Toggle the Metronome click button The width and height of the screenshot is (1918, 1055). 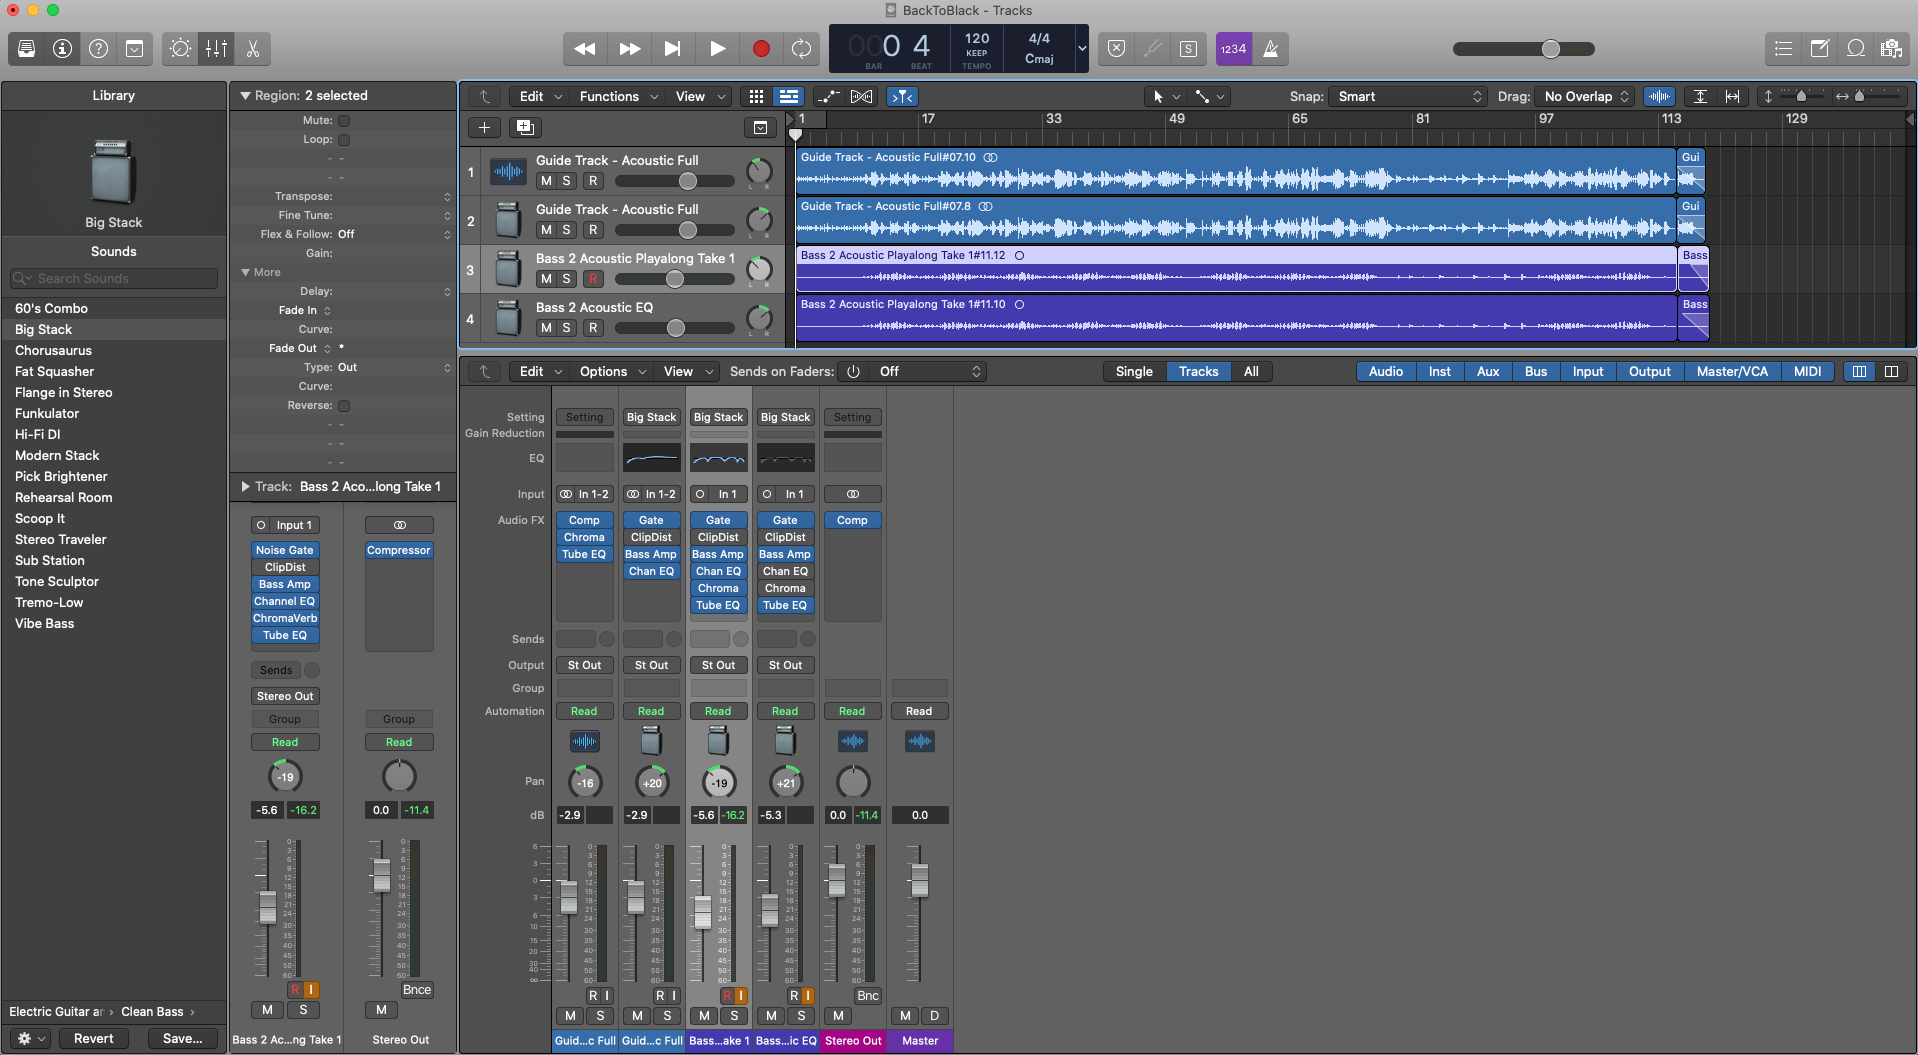1270,48
